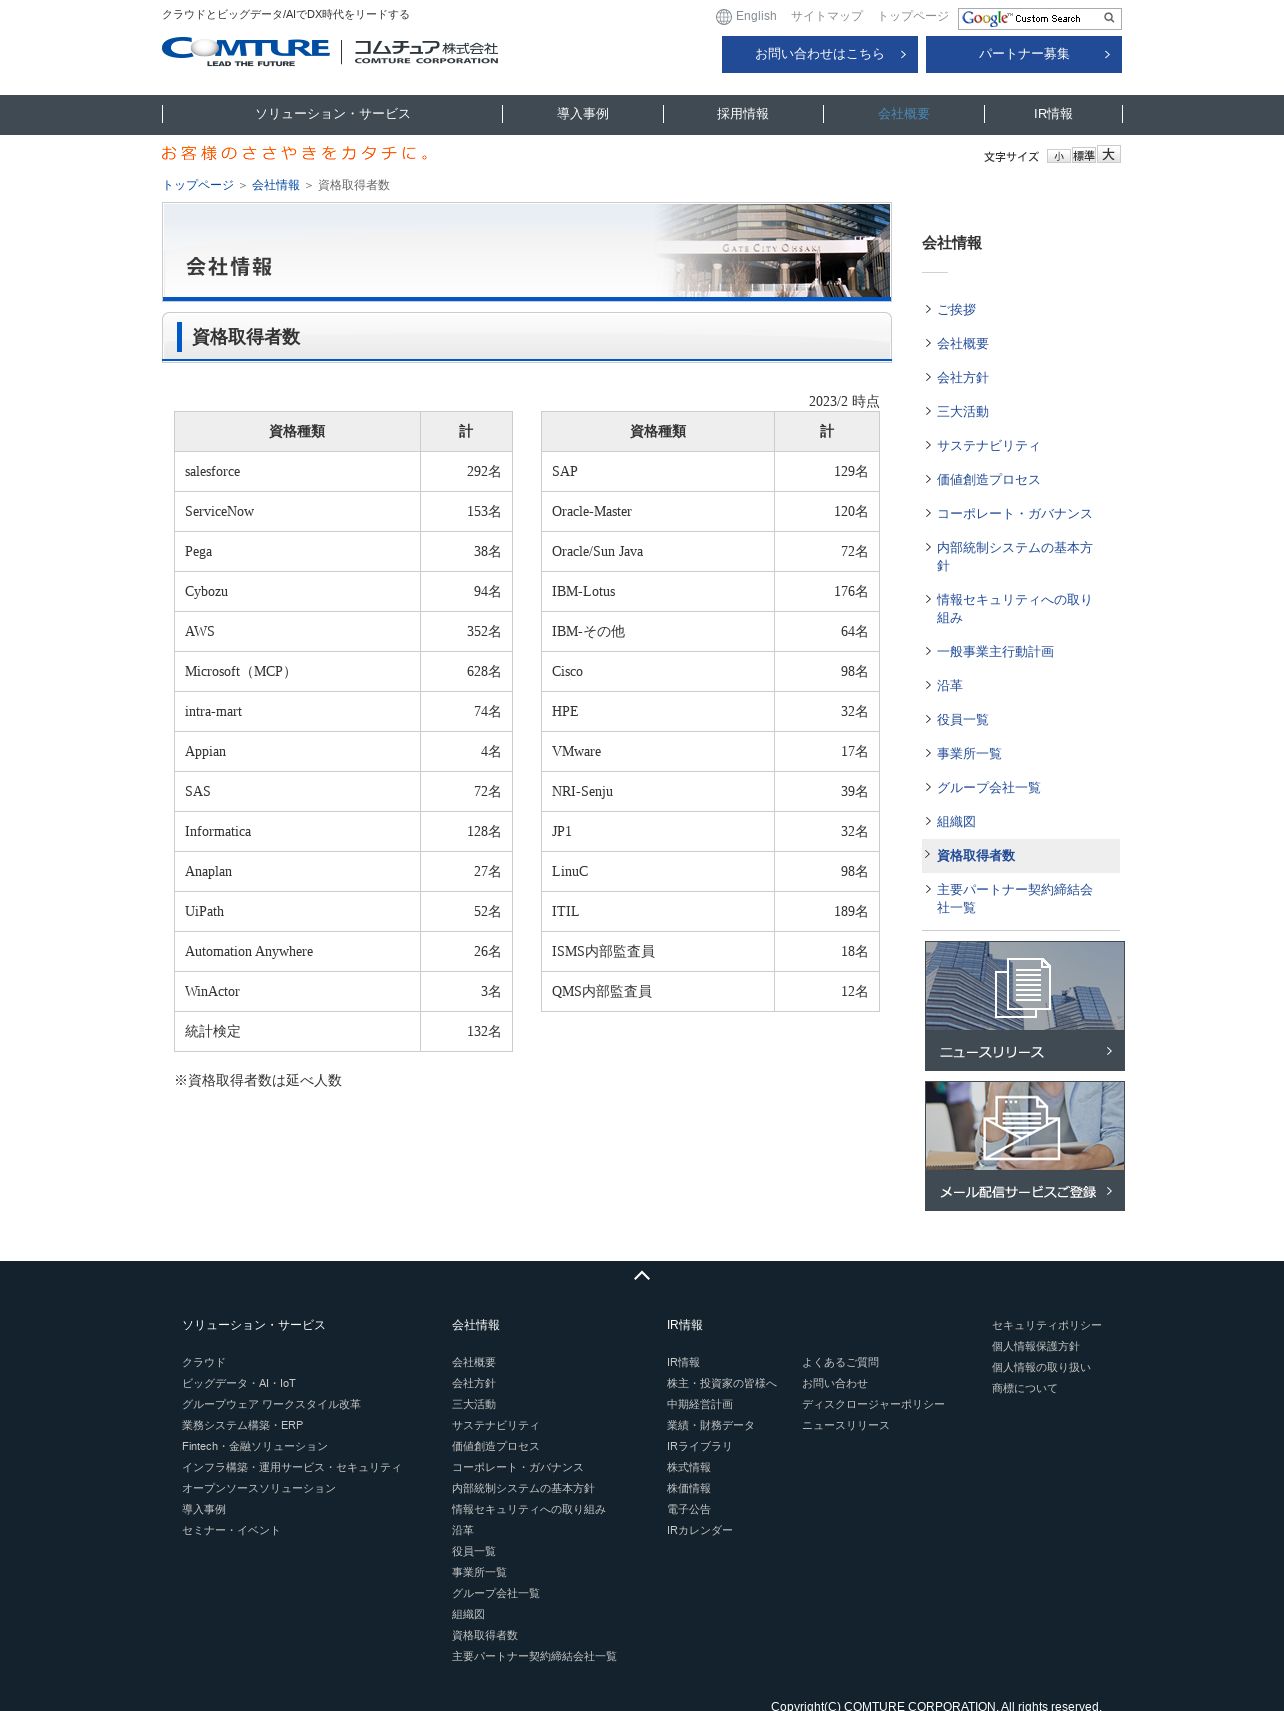Click the お問い合わせはこちら button
This screenshot has height=1711, width=1284.
click(x=820, y=54)
